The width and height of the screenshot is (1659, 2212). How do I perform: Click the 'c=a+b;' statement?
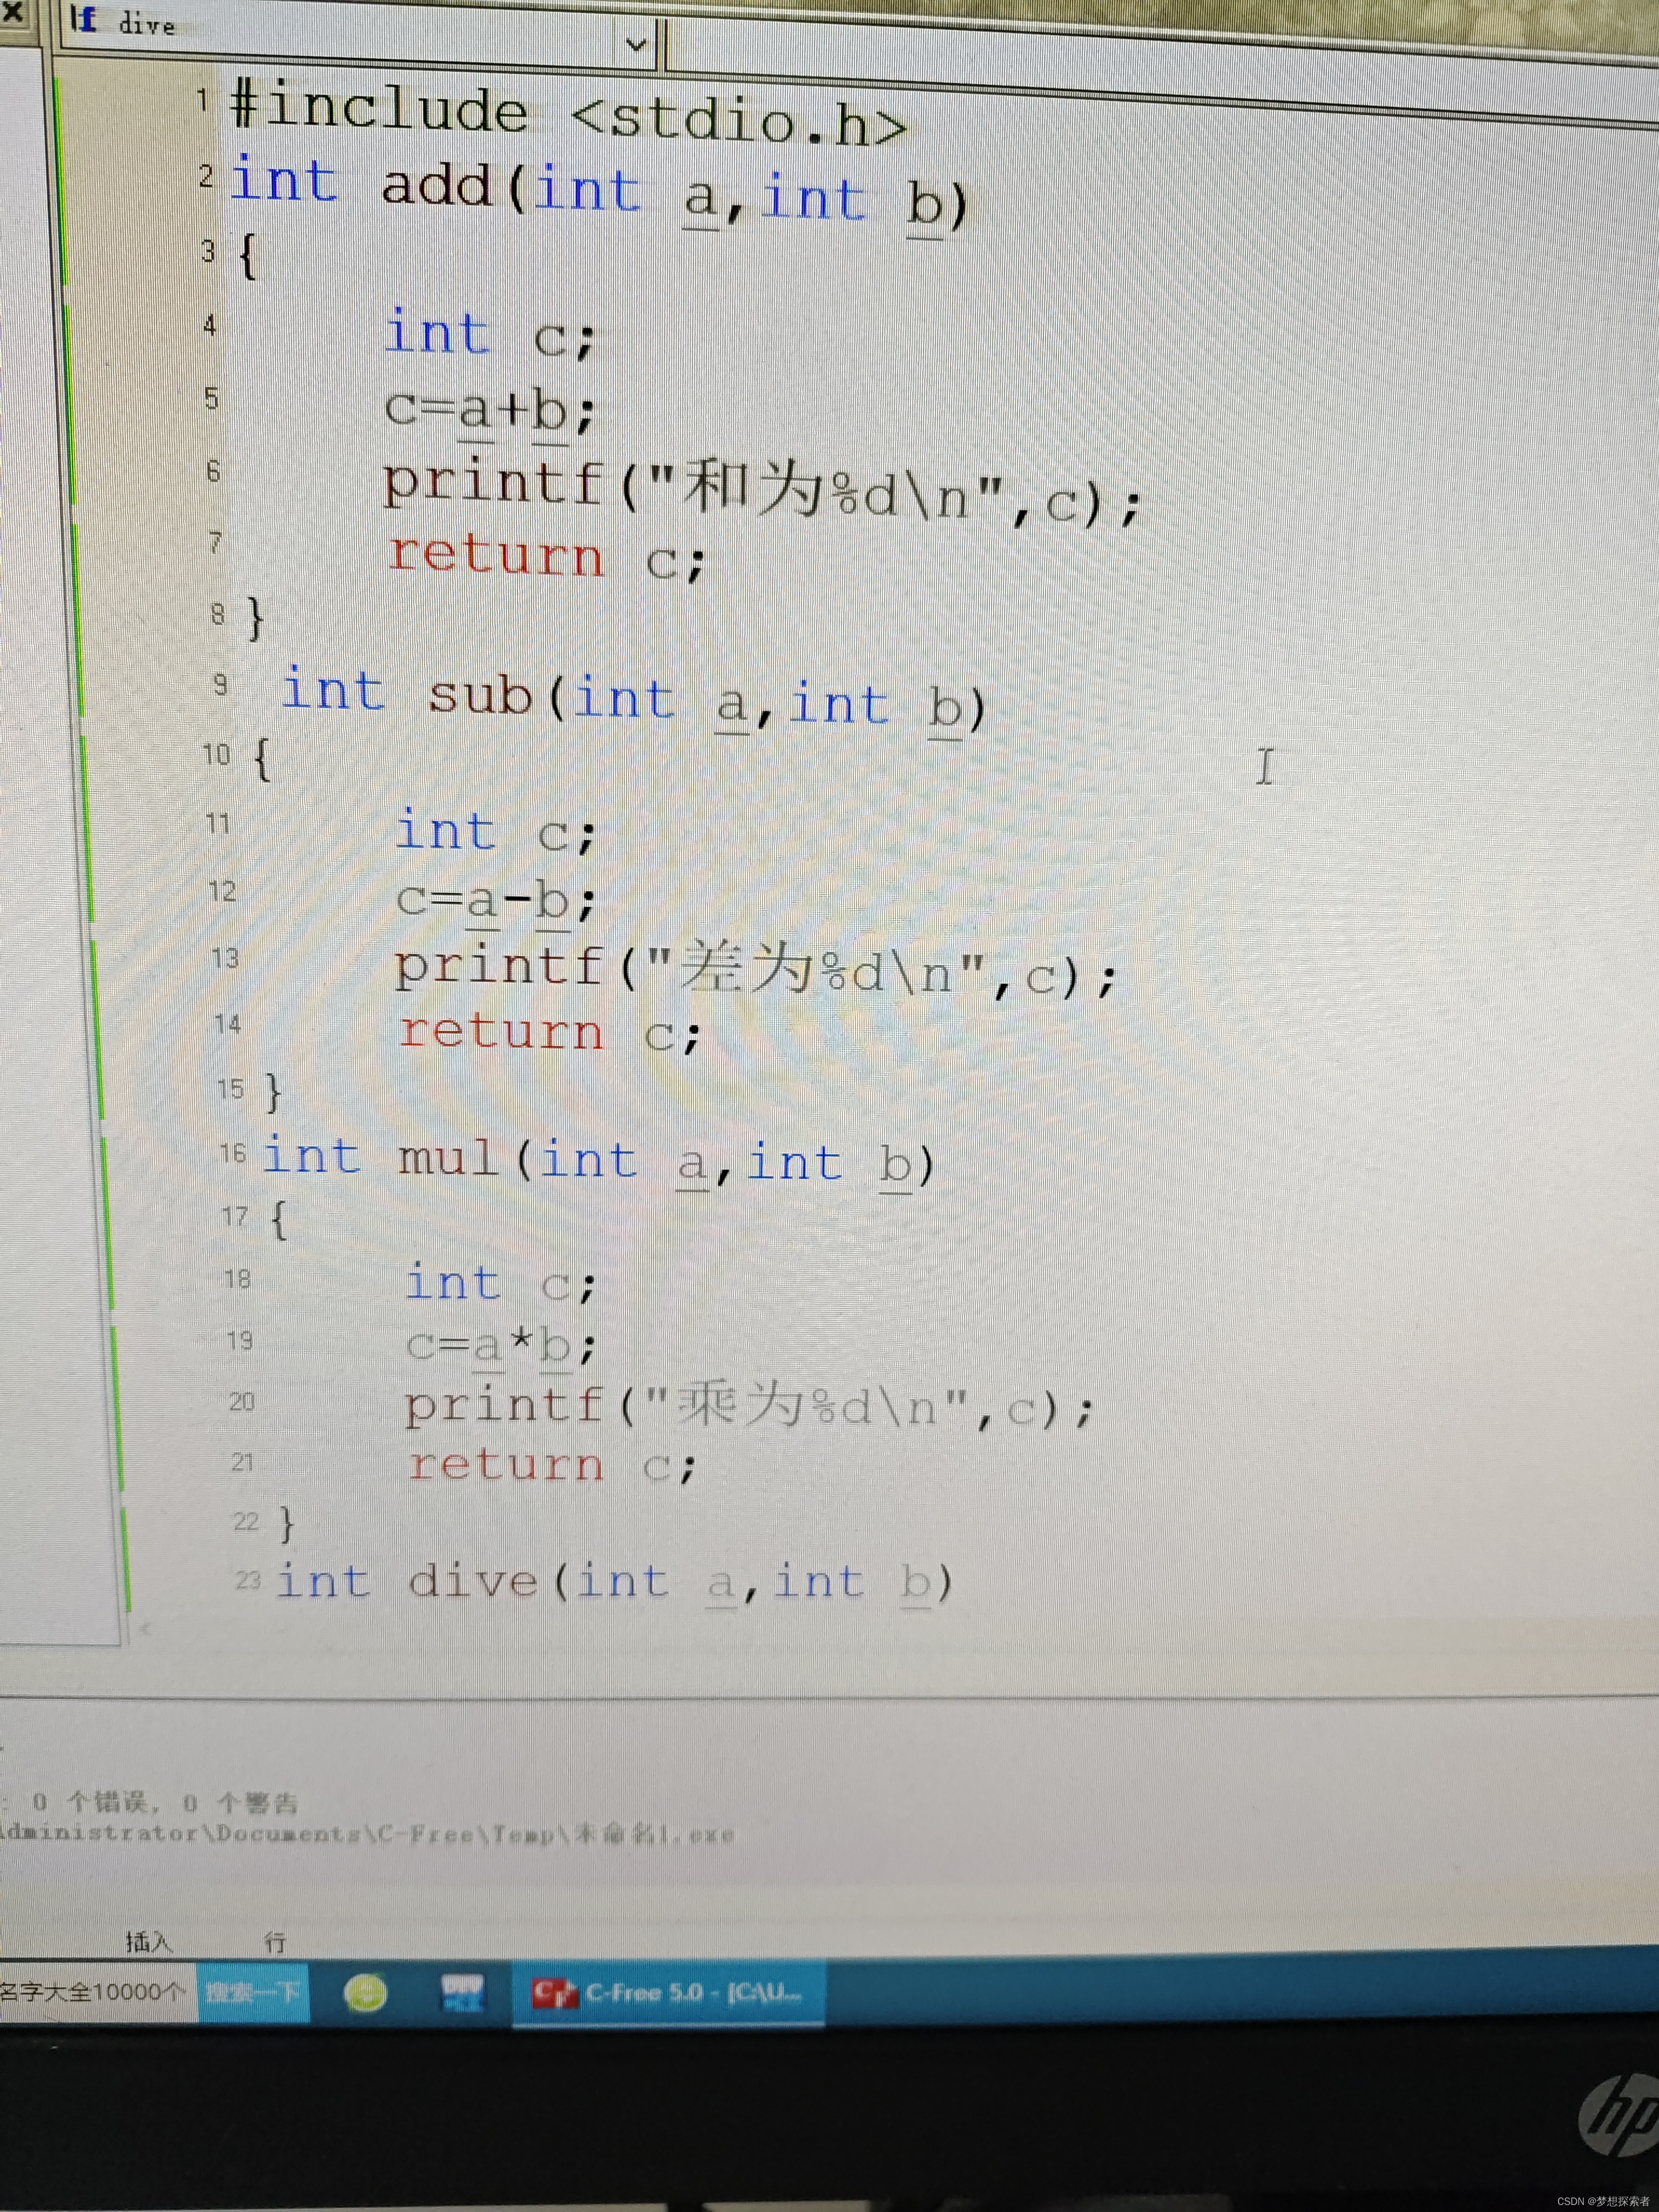[x=491, y=410]
